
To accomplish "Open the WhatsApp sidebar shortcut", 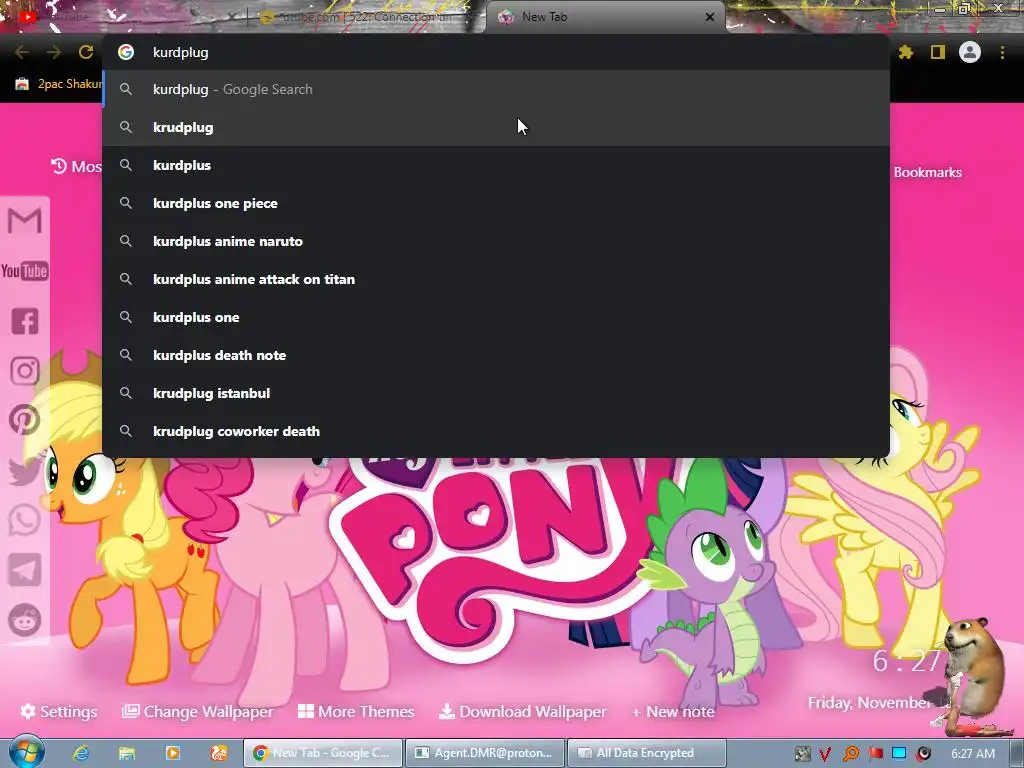I will (x=25, y=520).
